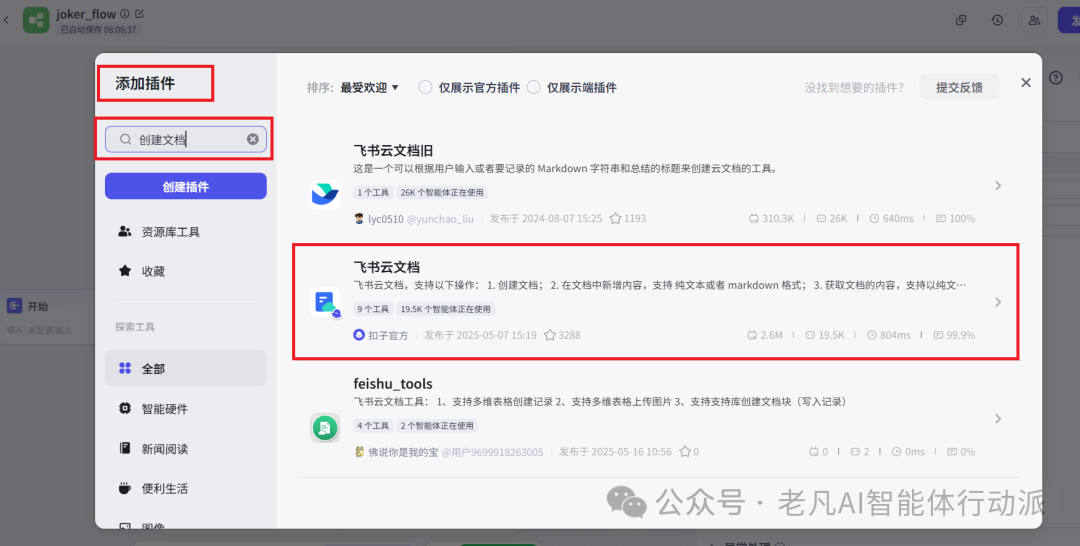Open the feishu_tools plugin logo
This screenshot has width=1080, height=546.
[324, 428]
